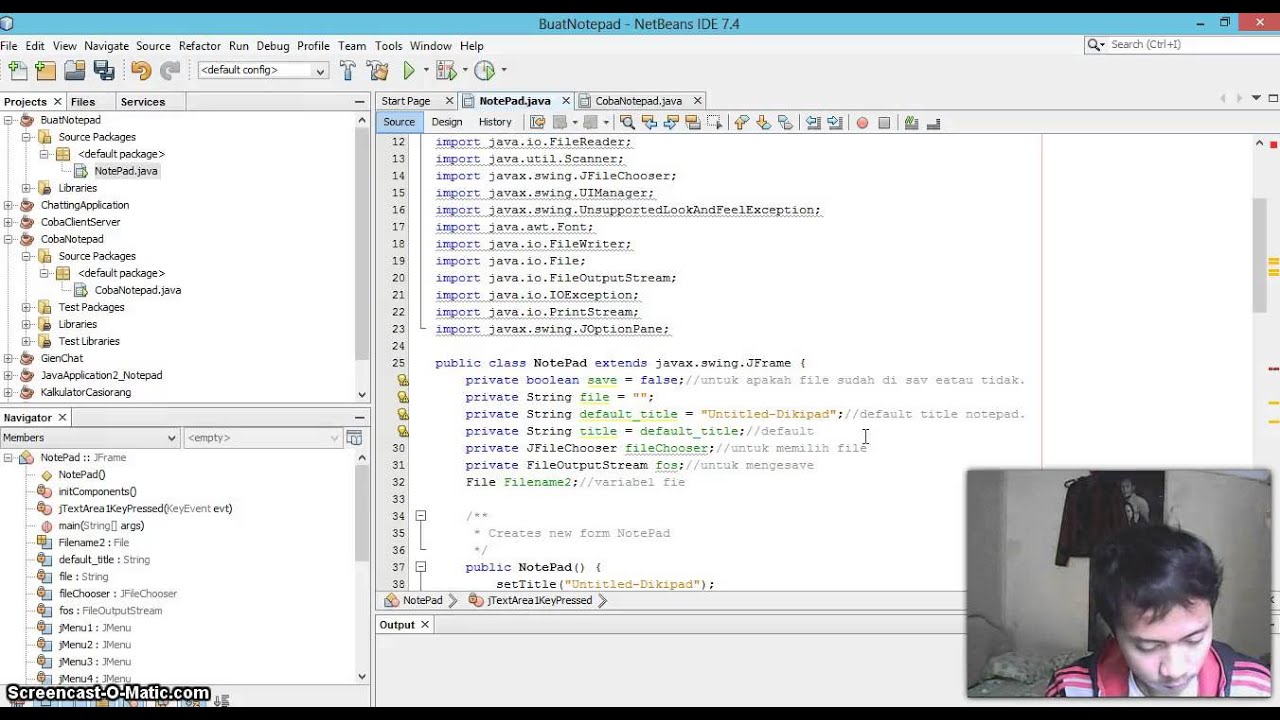The height and width of the screenshot is (720, 1280).
Task: Click the Debug Project icon
Action: pyautogui.click(x=446, y=70)
